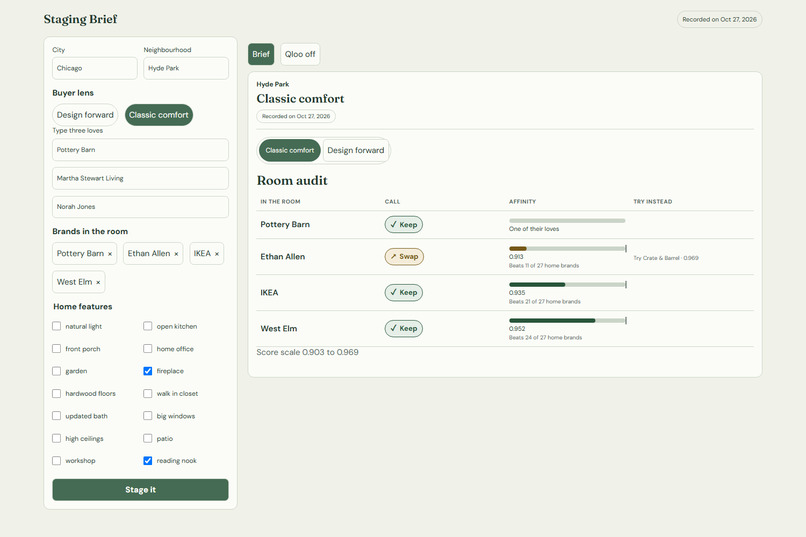This screenshot has width=806, height=537.
Task: Tick the garden checkbox
Action: coord(57,371)
